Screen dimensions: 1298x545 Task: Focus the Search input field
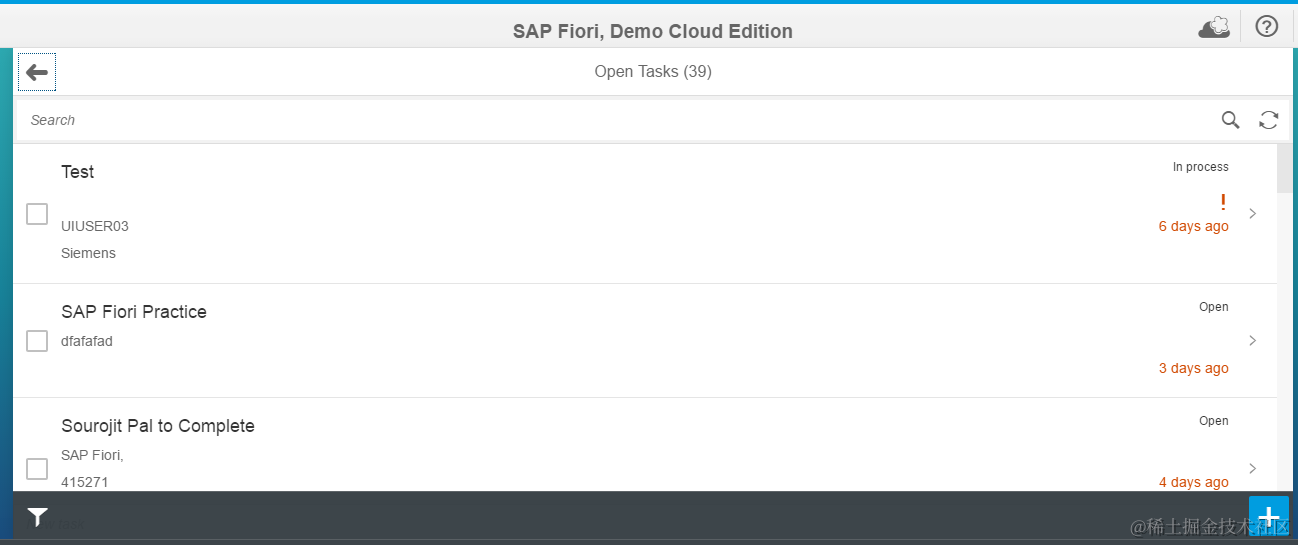coord(600,120)
